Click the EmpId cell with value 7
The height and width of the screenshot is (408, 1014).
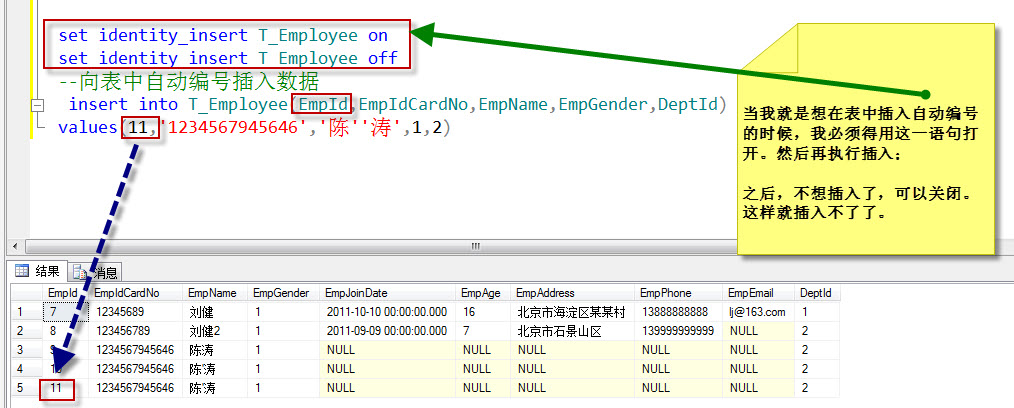tap(67, 312)
